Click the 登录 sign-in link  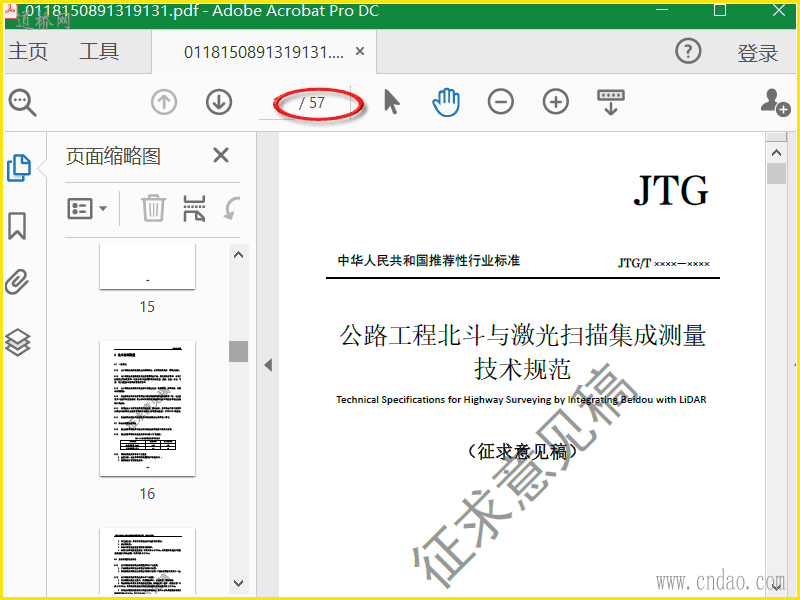coord(757,53)
